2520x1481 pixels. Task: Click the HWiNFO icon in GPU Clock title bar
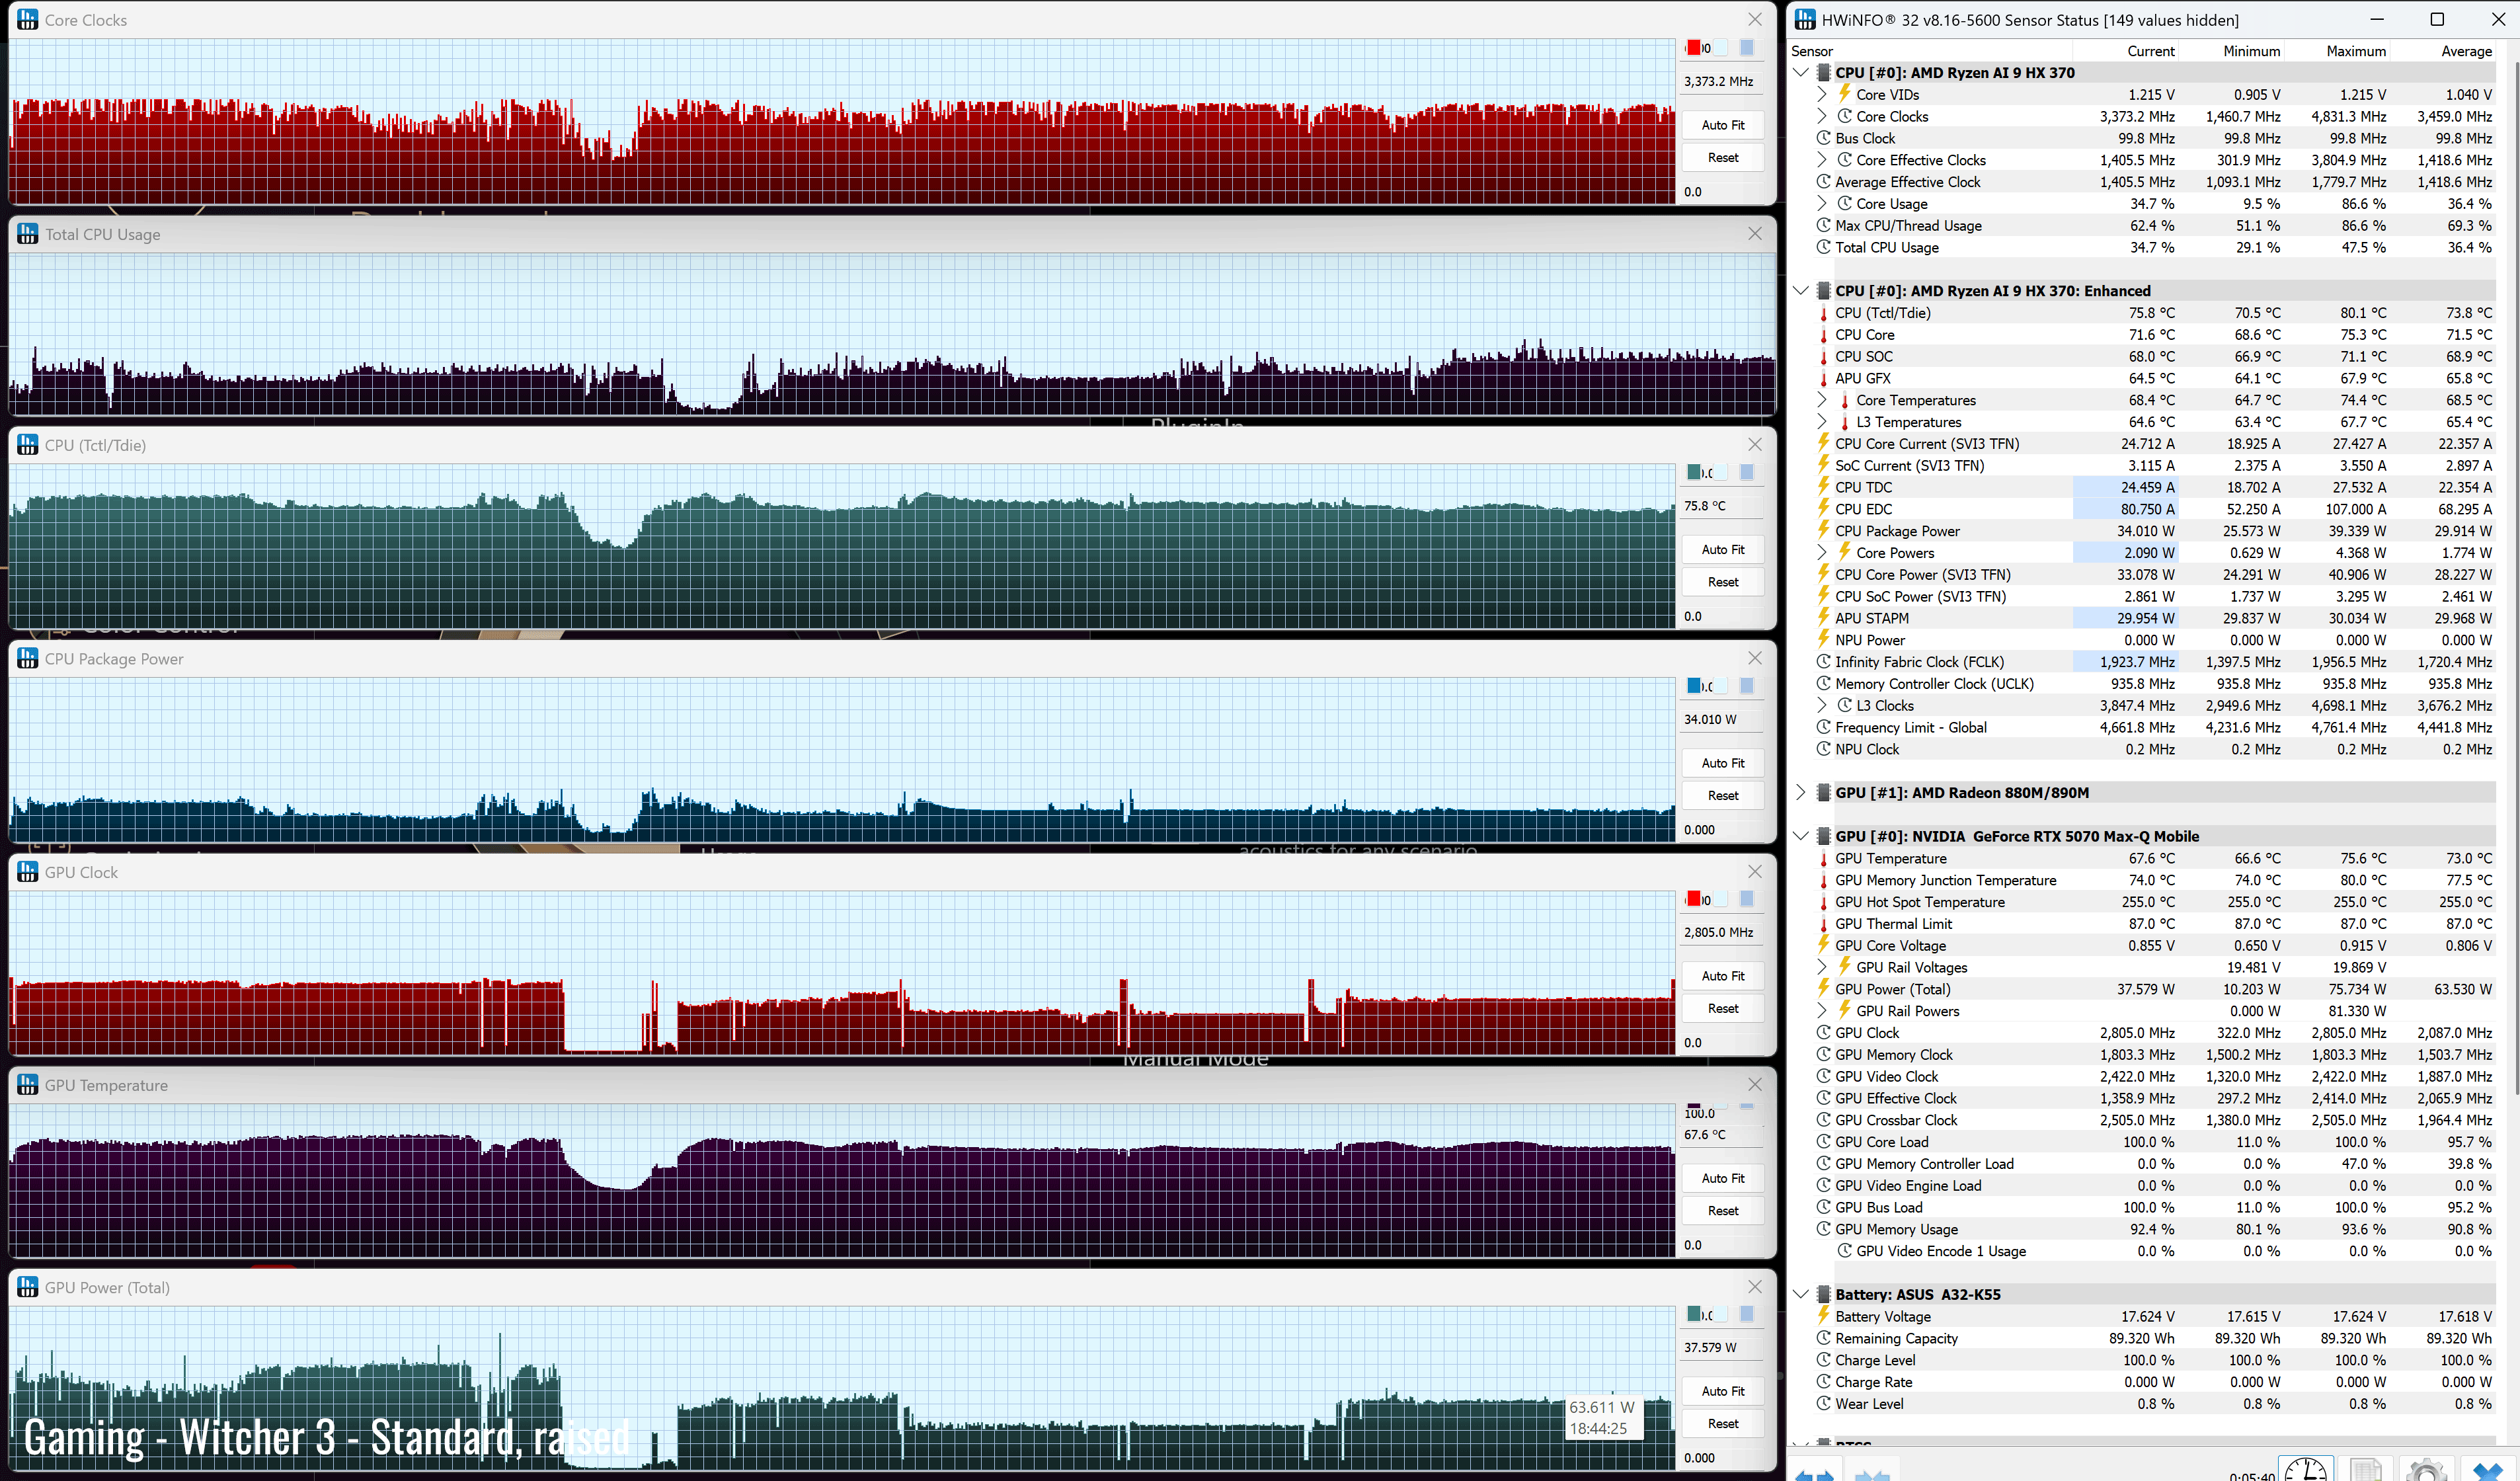tap(28, 872)
